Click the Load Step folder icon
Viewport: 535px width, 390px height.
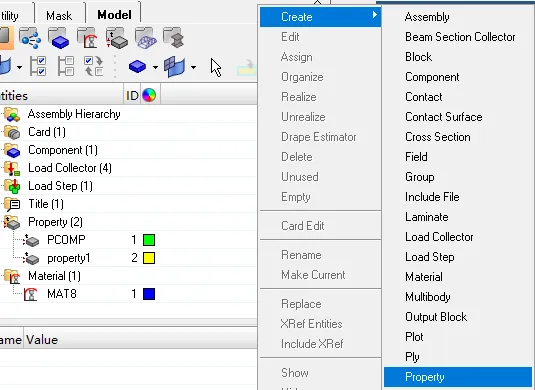[12, 186]
